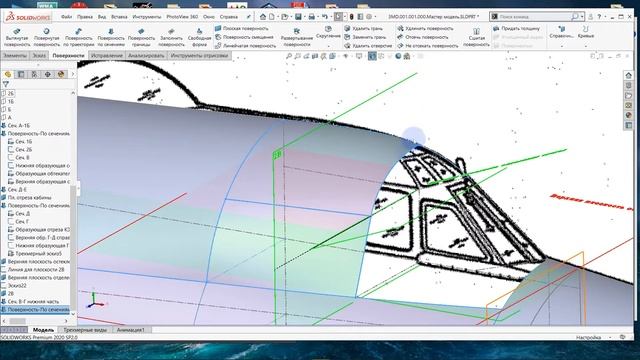This screenshot has width=640, height=360.
Task: Open FeatureManager design tree tab icon
Action: pos(8,74)
